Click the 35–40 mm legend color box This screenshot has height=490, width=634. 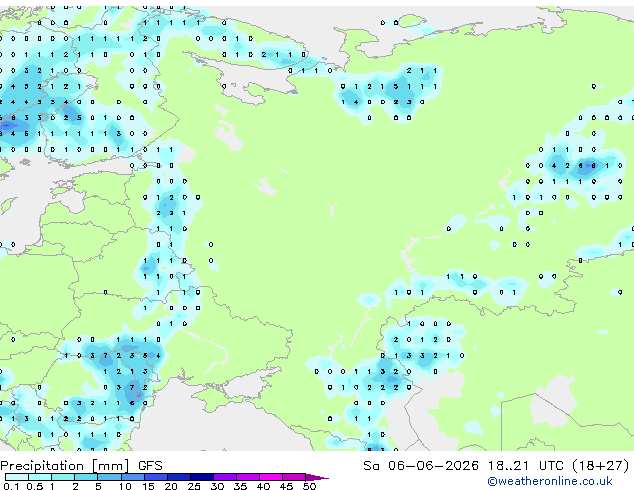click(x=248, y=477)
